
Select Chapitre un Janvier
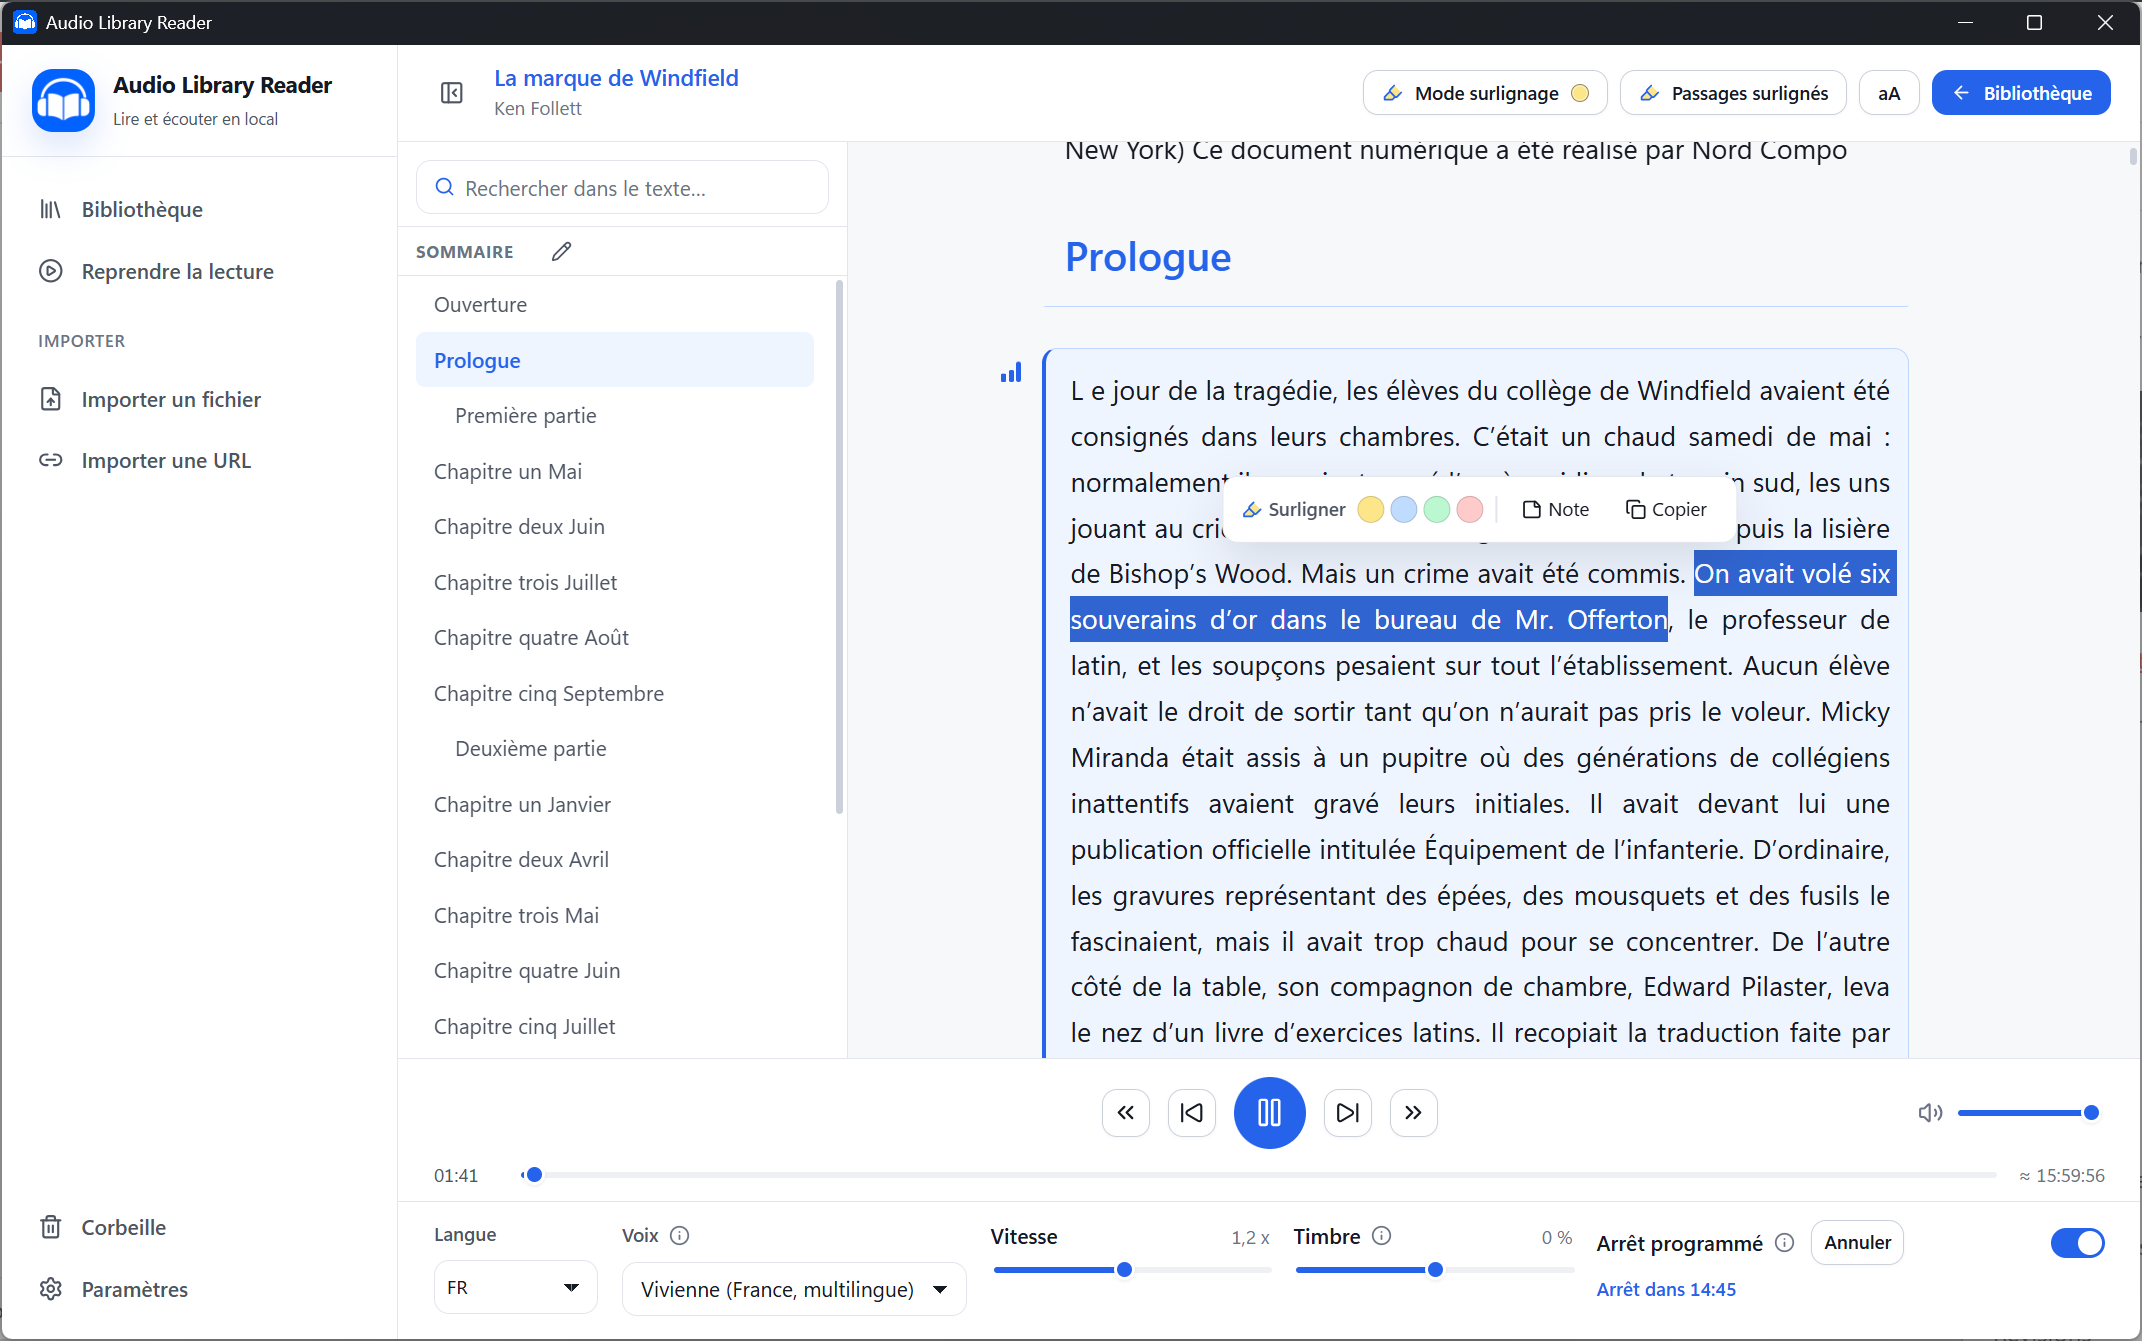[x=615, y=805]
